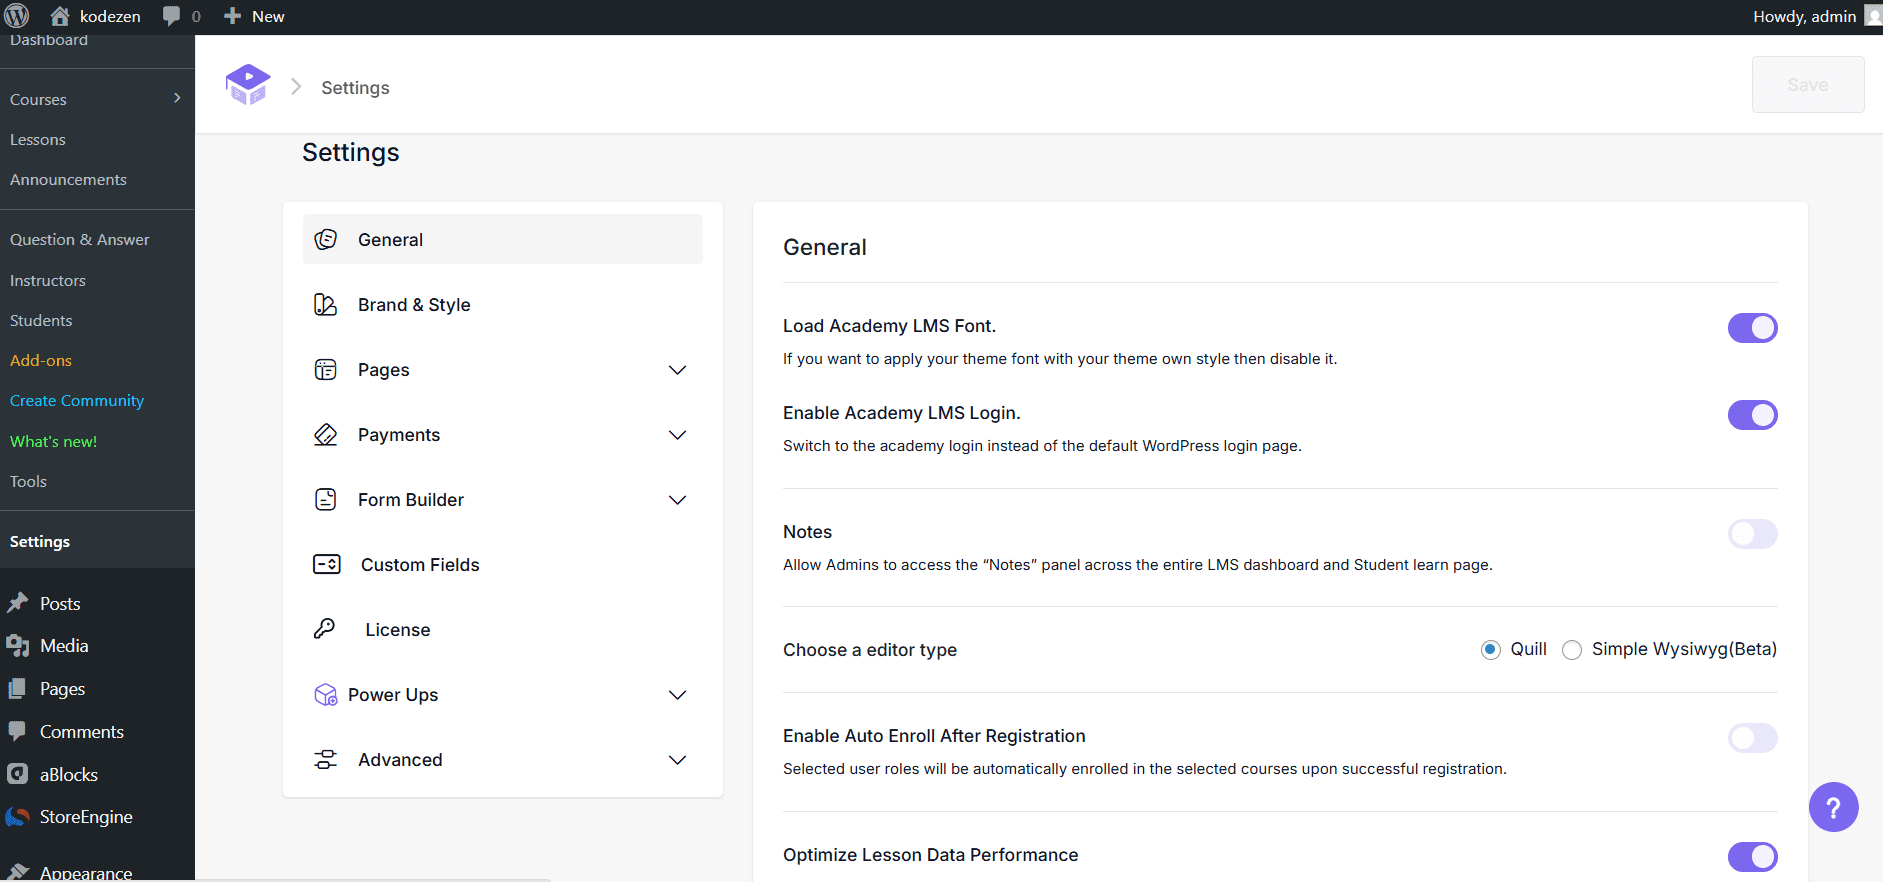Viewport: 1883px width, 882px height.
Task: Click the Academy LMS graduation cap logo
Action: [x=248, y=85]
